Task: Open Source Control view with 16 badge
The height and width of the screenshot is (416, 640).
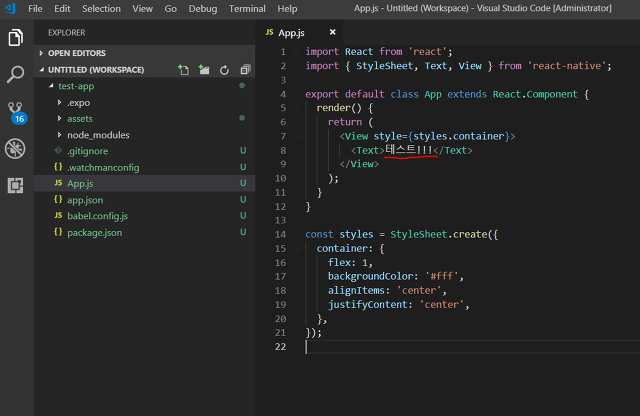Action: tap(17, 113)
